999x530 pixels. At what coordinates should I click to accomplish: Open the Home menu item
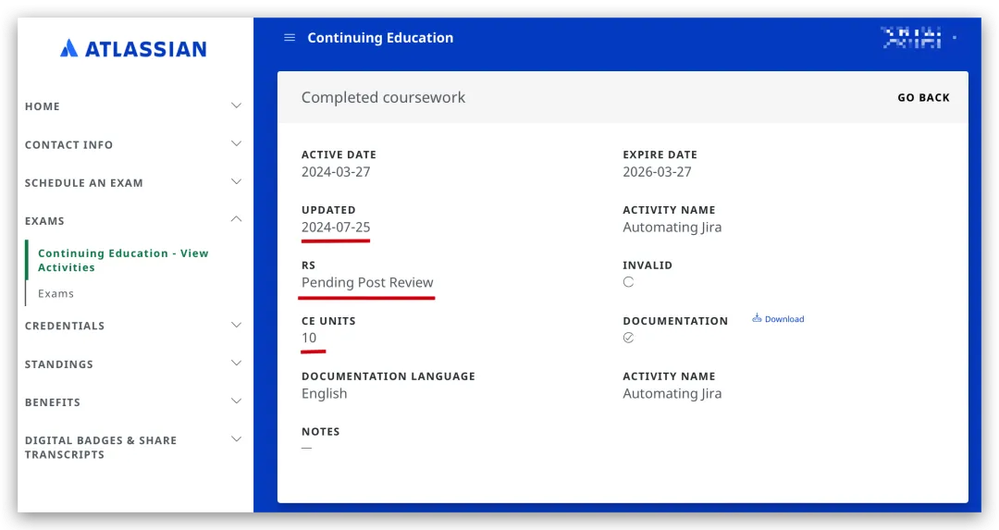[x=42, y=106]
